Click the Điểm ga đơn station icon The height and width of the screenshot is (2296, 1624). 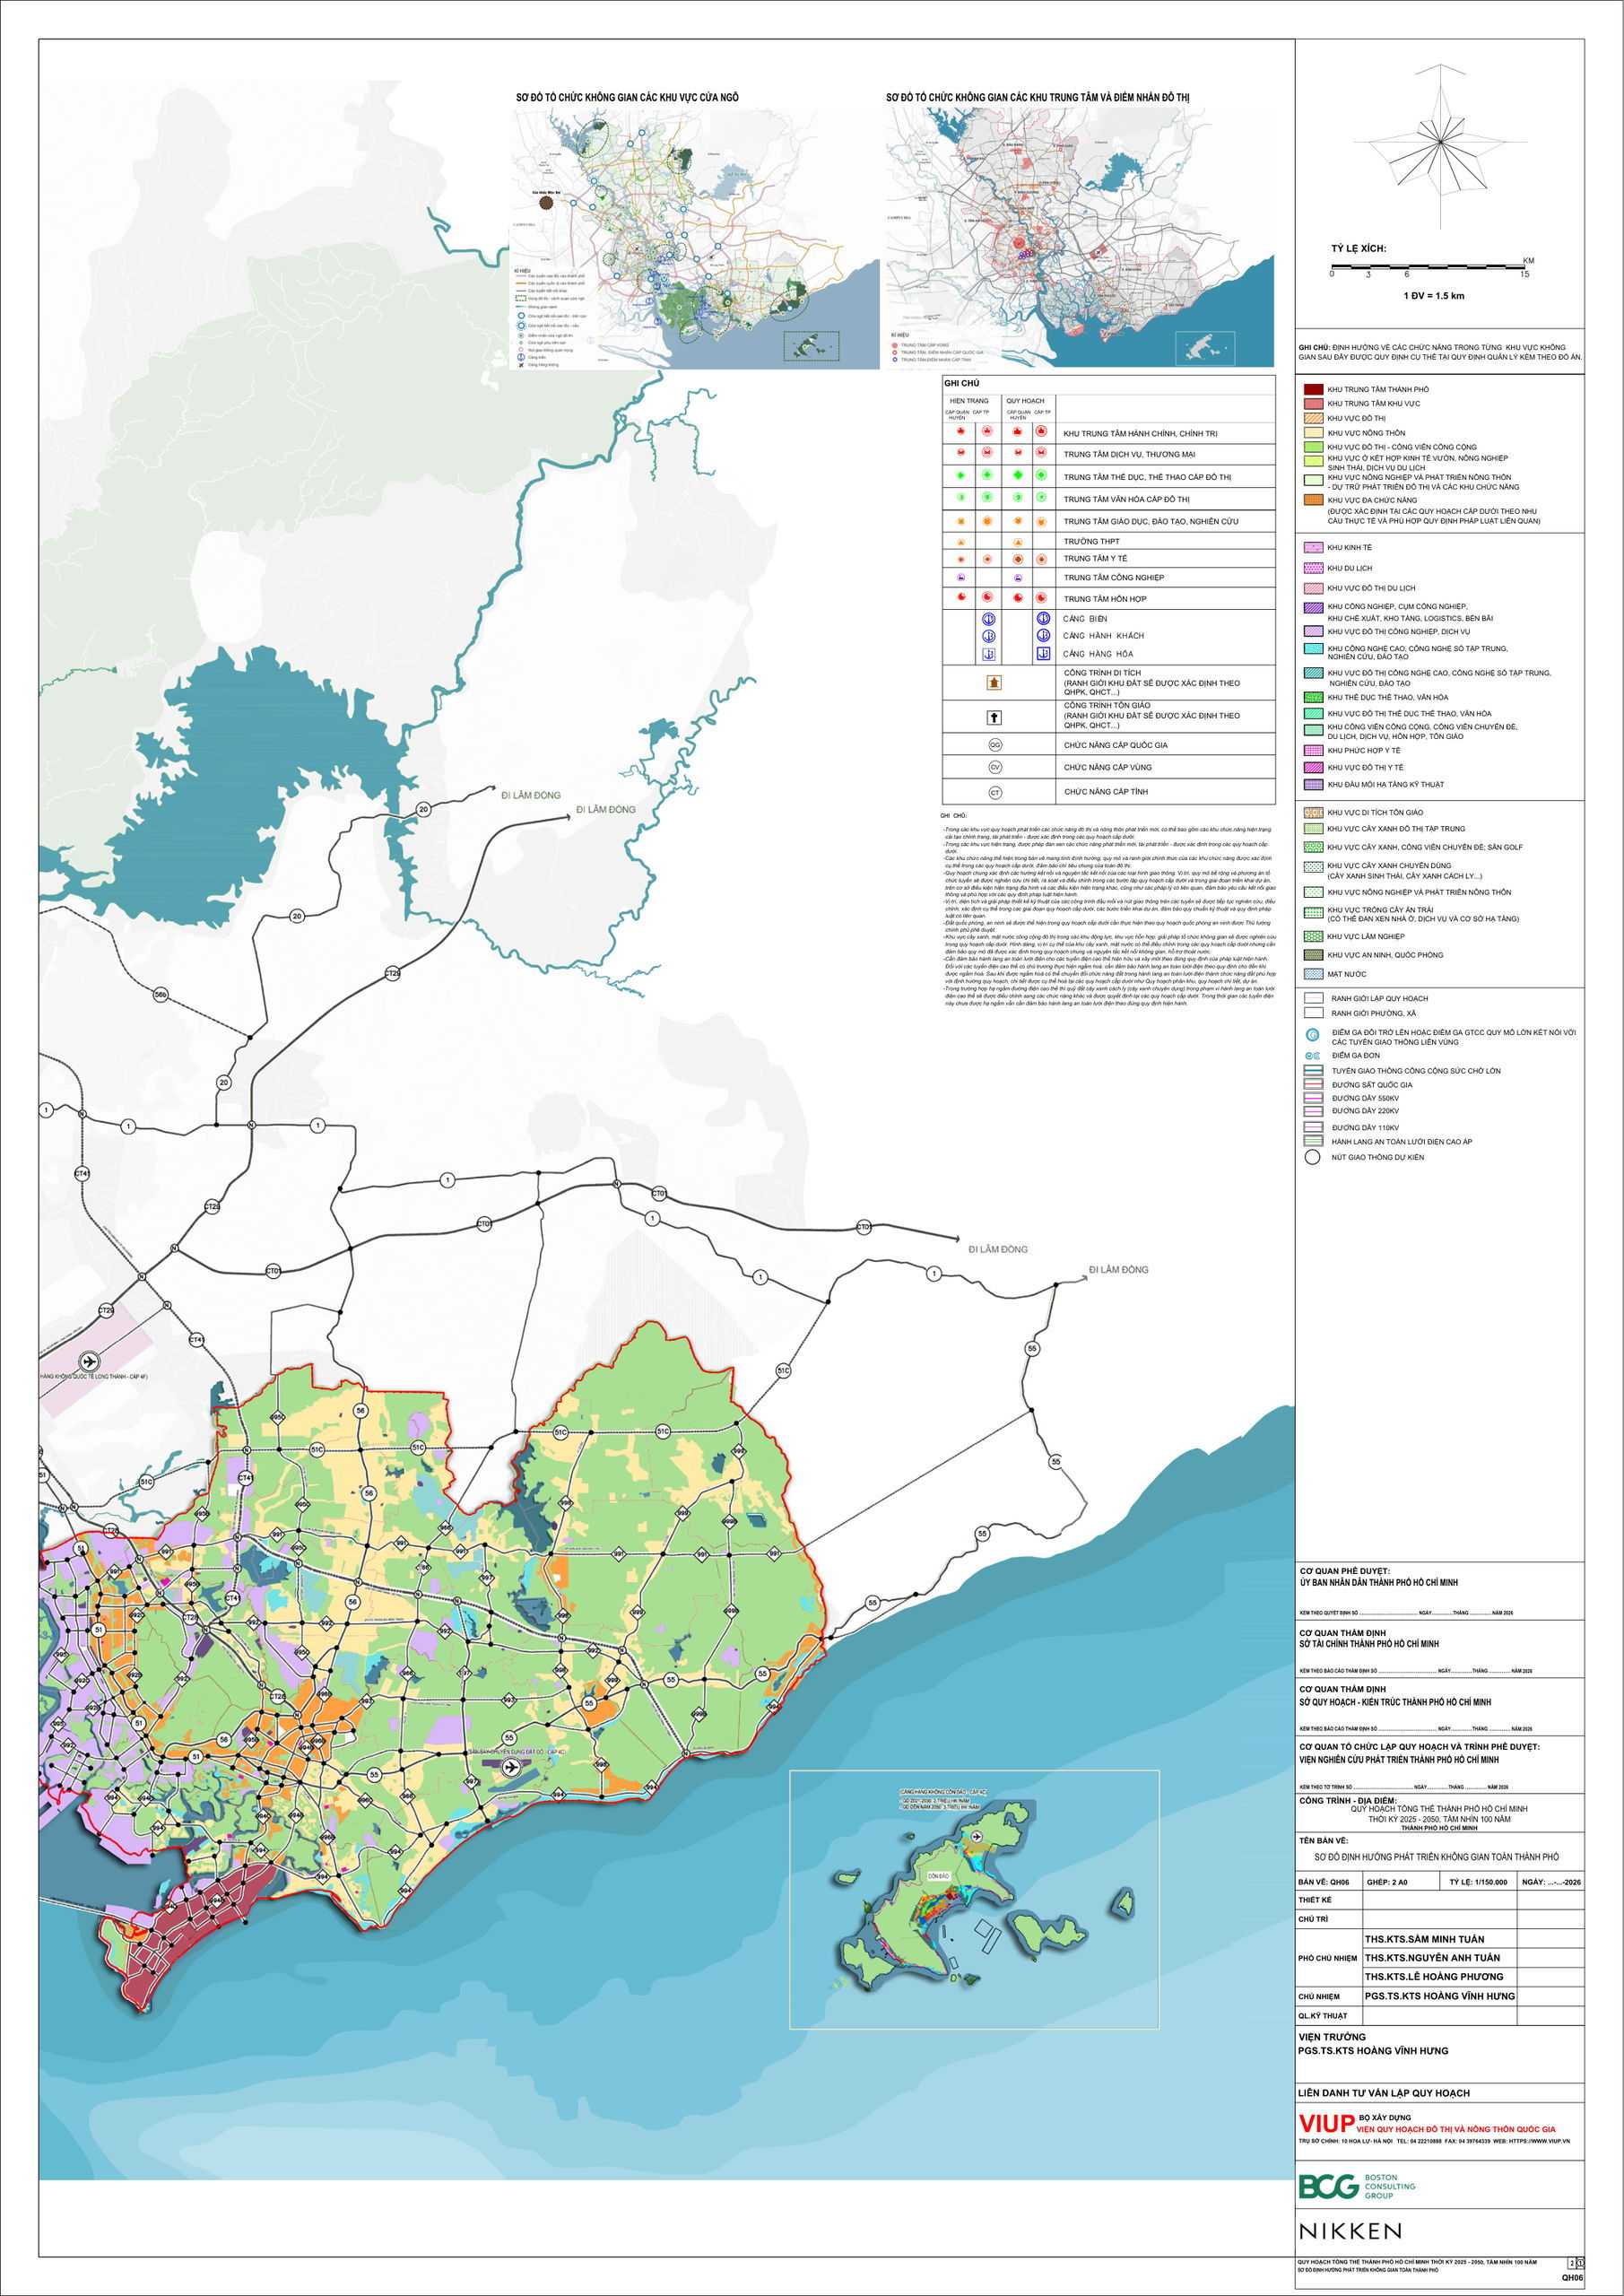(x=1313, y=1055)
